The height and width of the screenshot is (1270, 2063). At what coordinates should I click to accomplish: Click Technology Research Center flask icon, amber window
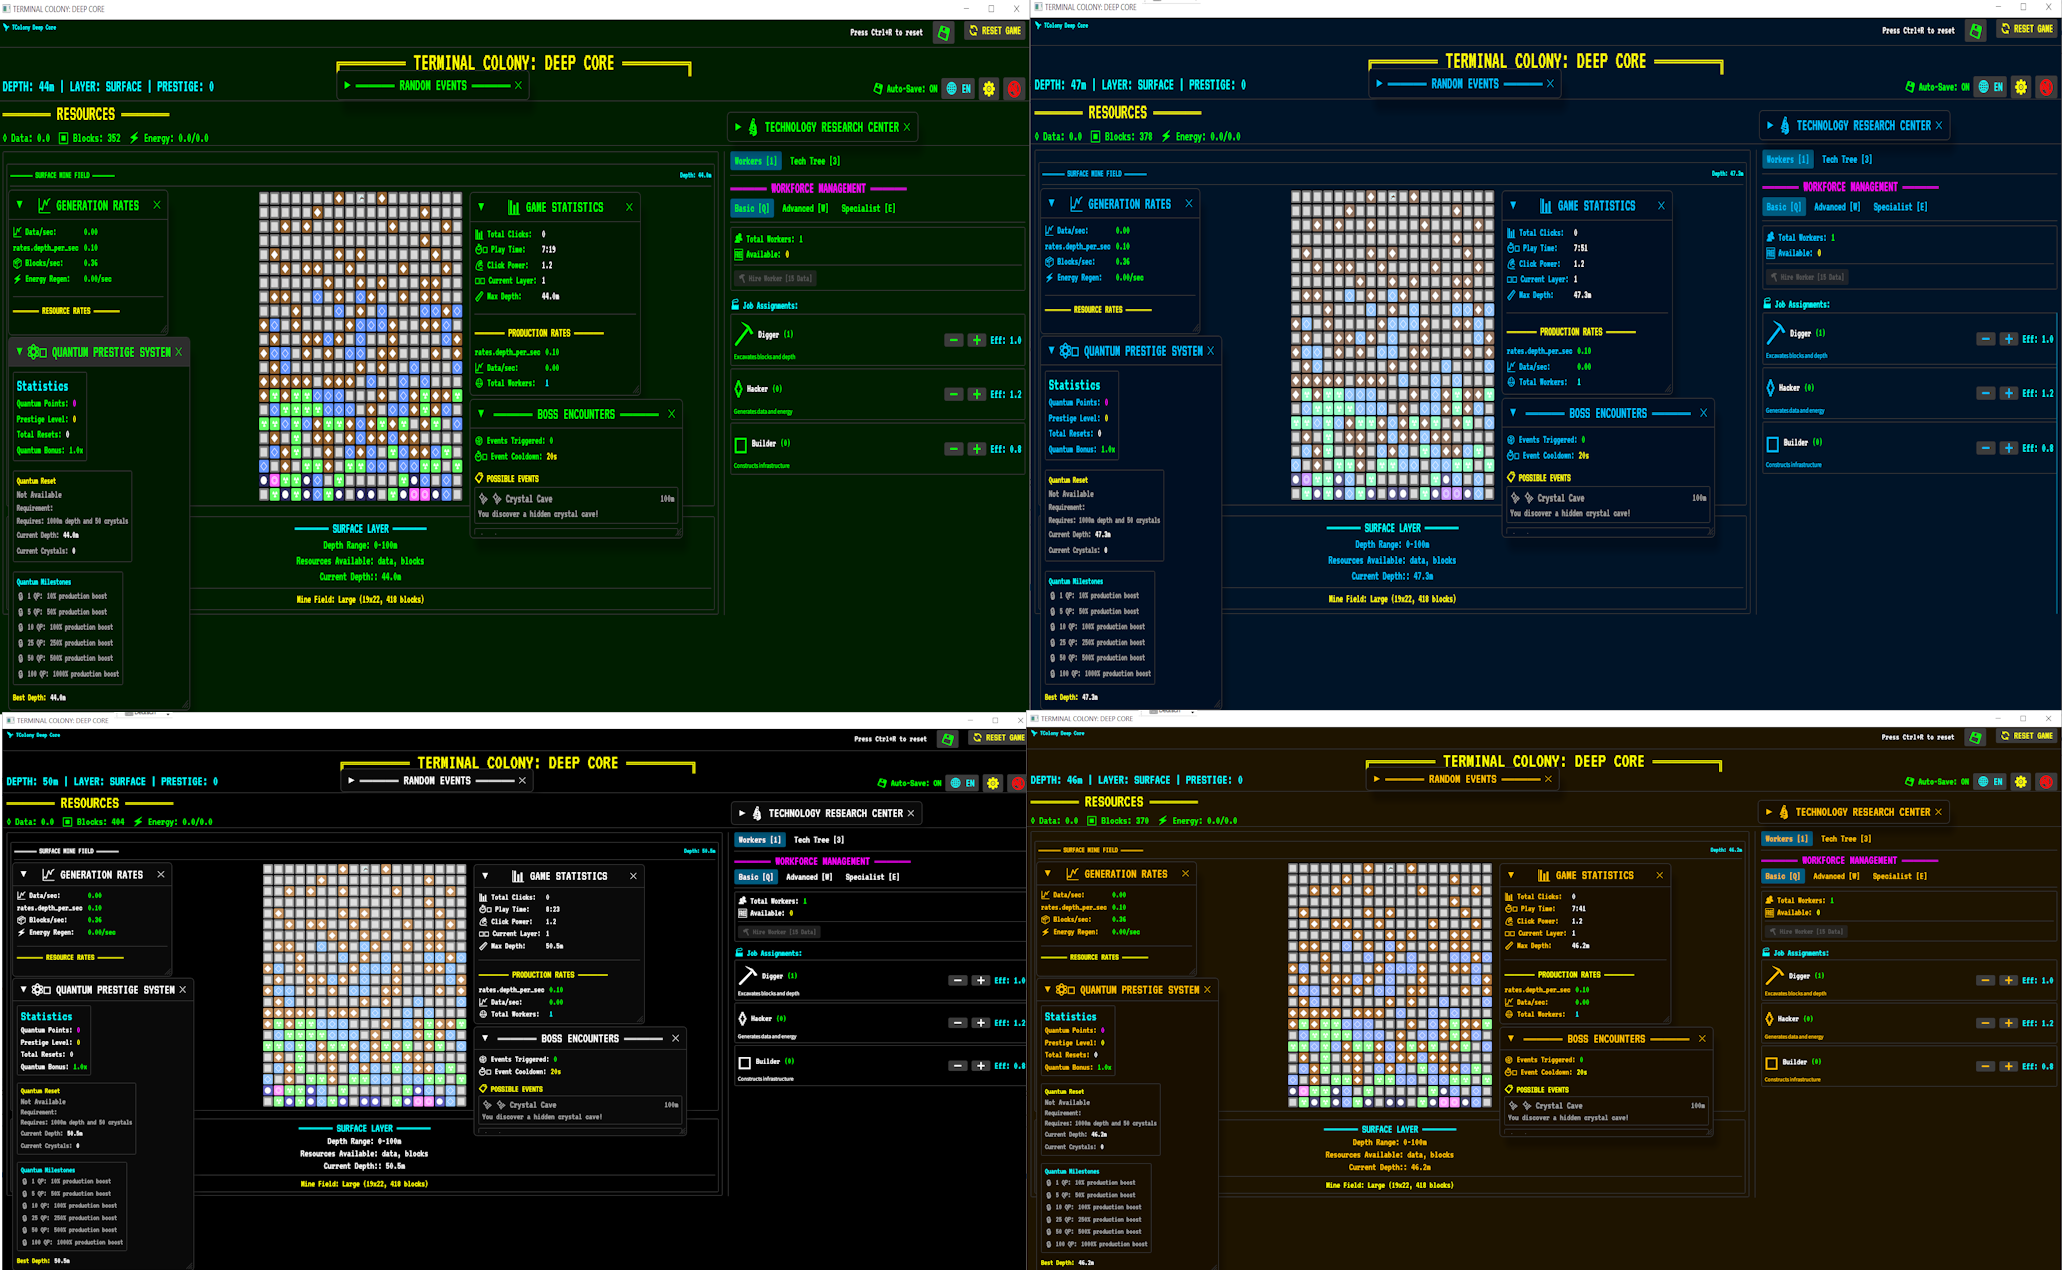tap(1784, 812)
